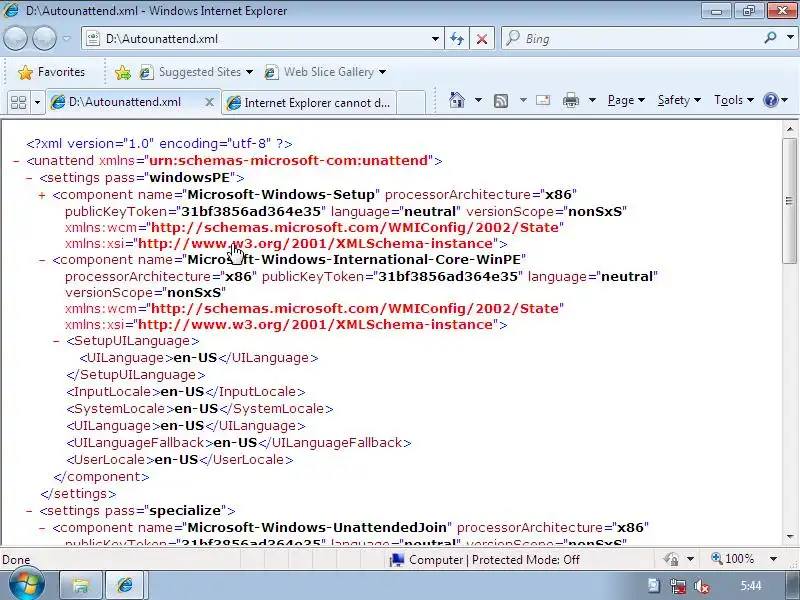Screen dimensions: 800x600
Task: Open a new blank tab
Action: pos(411,103)
